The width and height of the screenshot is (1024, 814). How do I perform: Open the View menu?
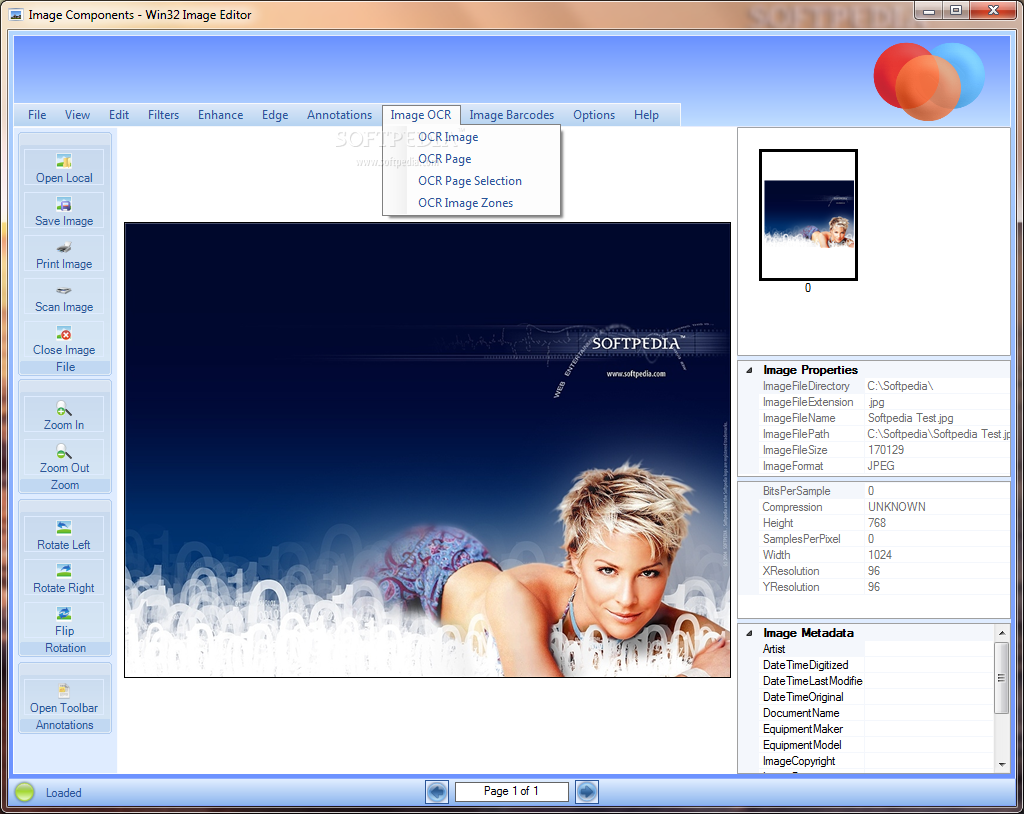point(77,115)
